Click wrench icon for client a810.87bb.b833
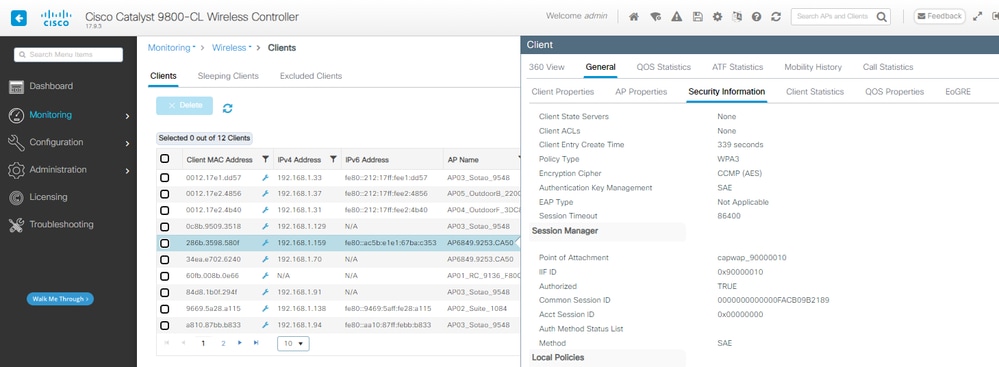 click(x=265, y=325)
